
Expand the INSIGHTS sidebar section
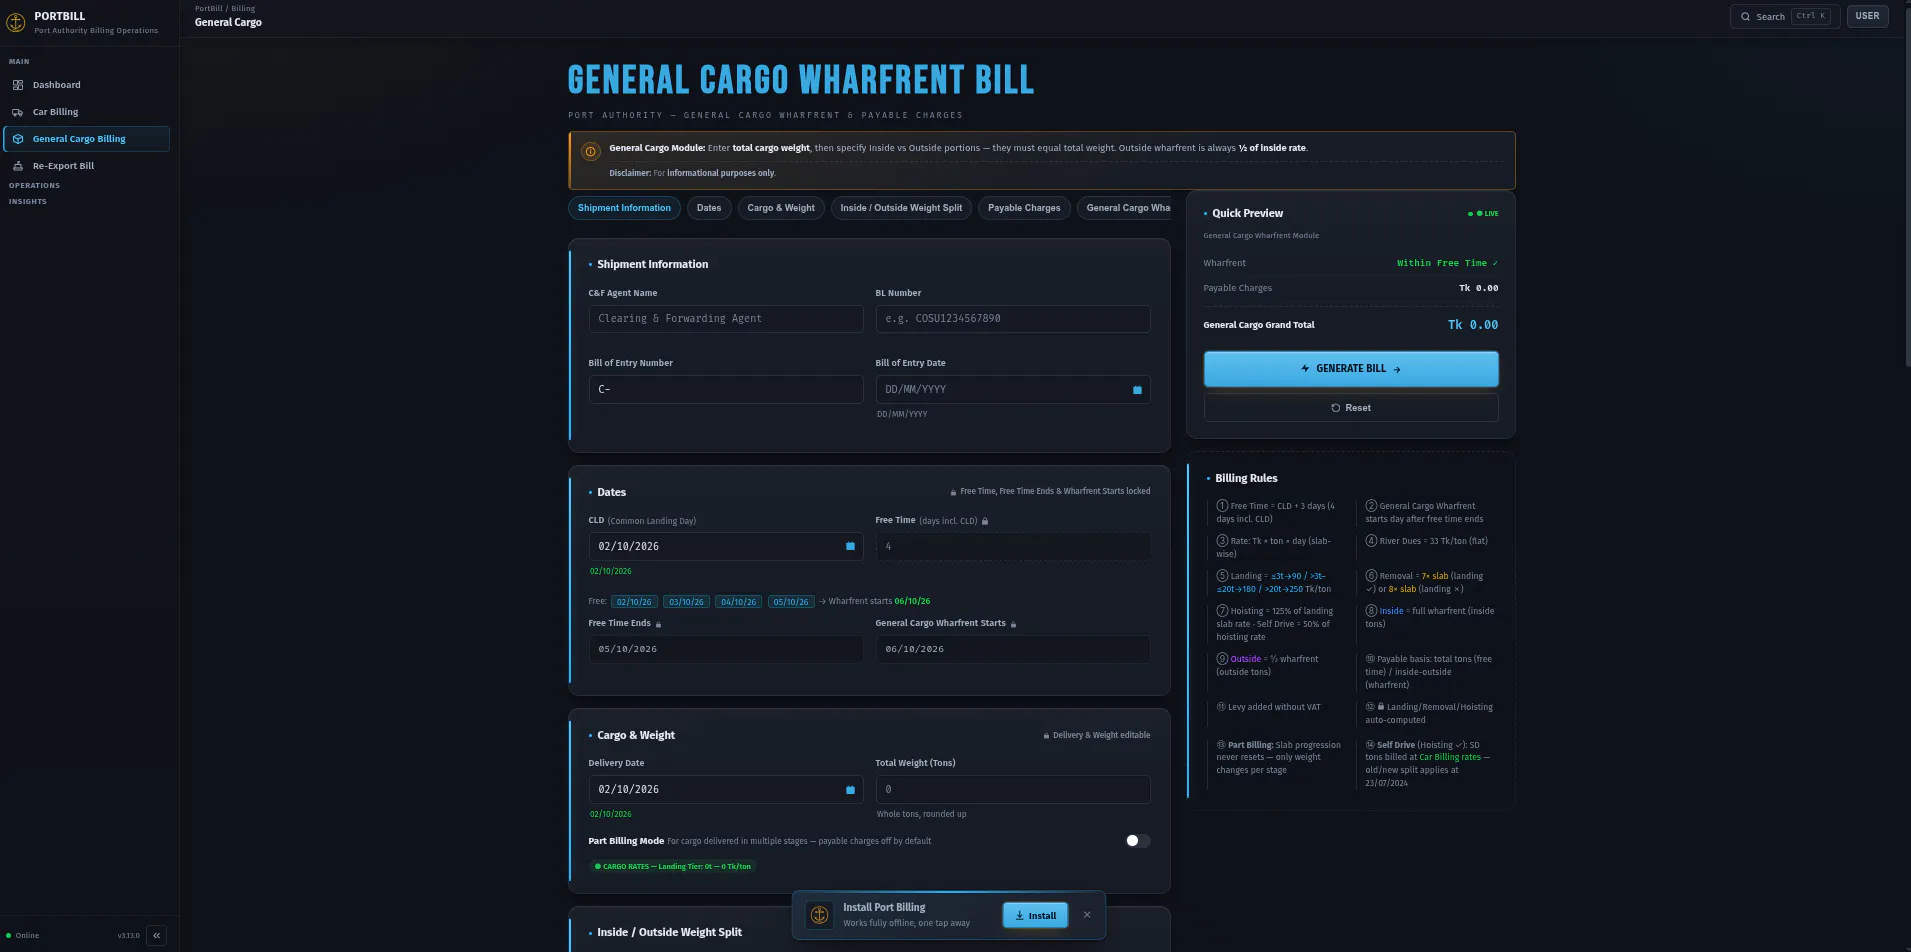28,201
